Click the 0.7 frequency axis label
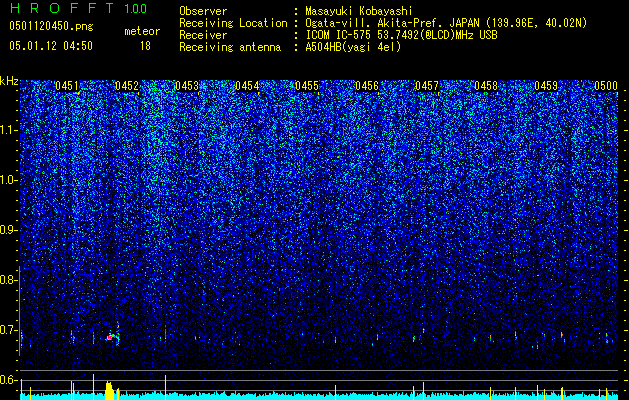The width and height of the screenshot is (629, 400). point(7,330)
